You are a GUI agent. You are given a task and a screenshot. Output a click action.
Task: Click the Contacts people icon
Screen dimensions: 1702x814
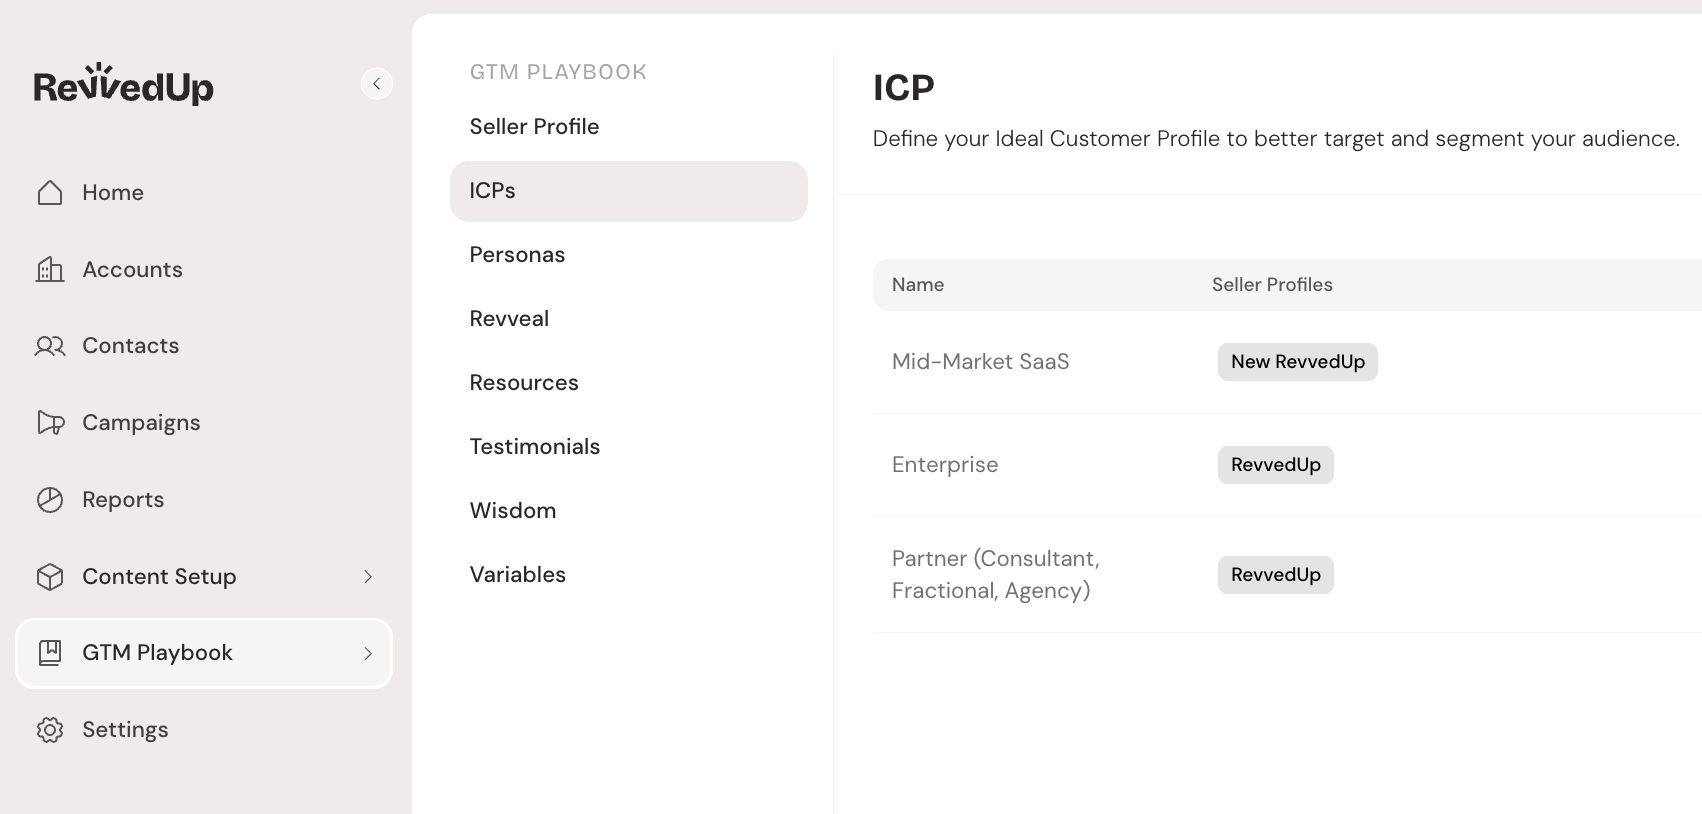(x=50, y=346)
